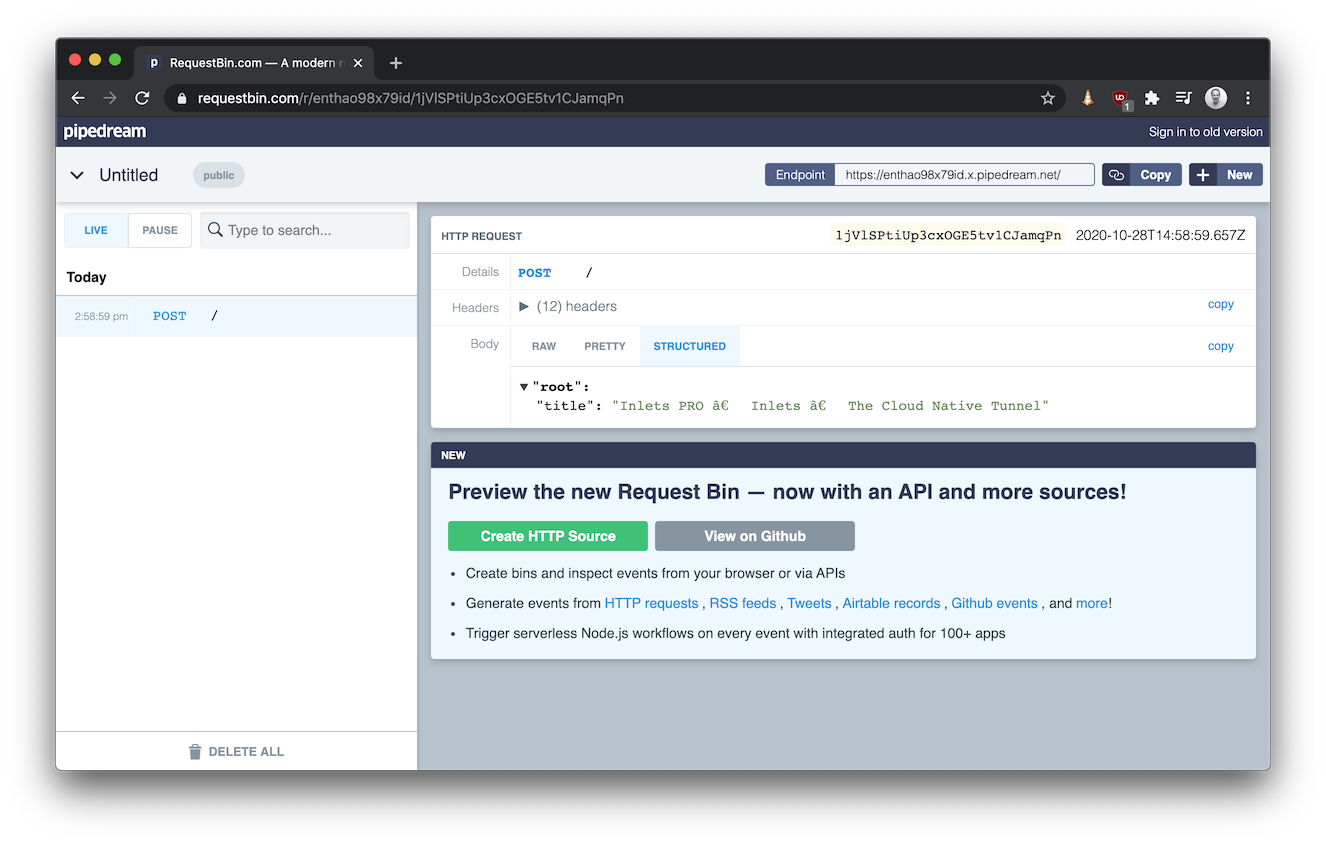Click the site lock icon in address bar
This screenshot has height=844, width=1326.
coord(182,99)
